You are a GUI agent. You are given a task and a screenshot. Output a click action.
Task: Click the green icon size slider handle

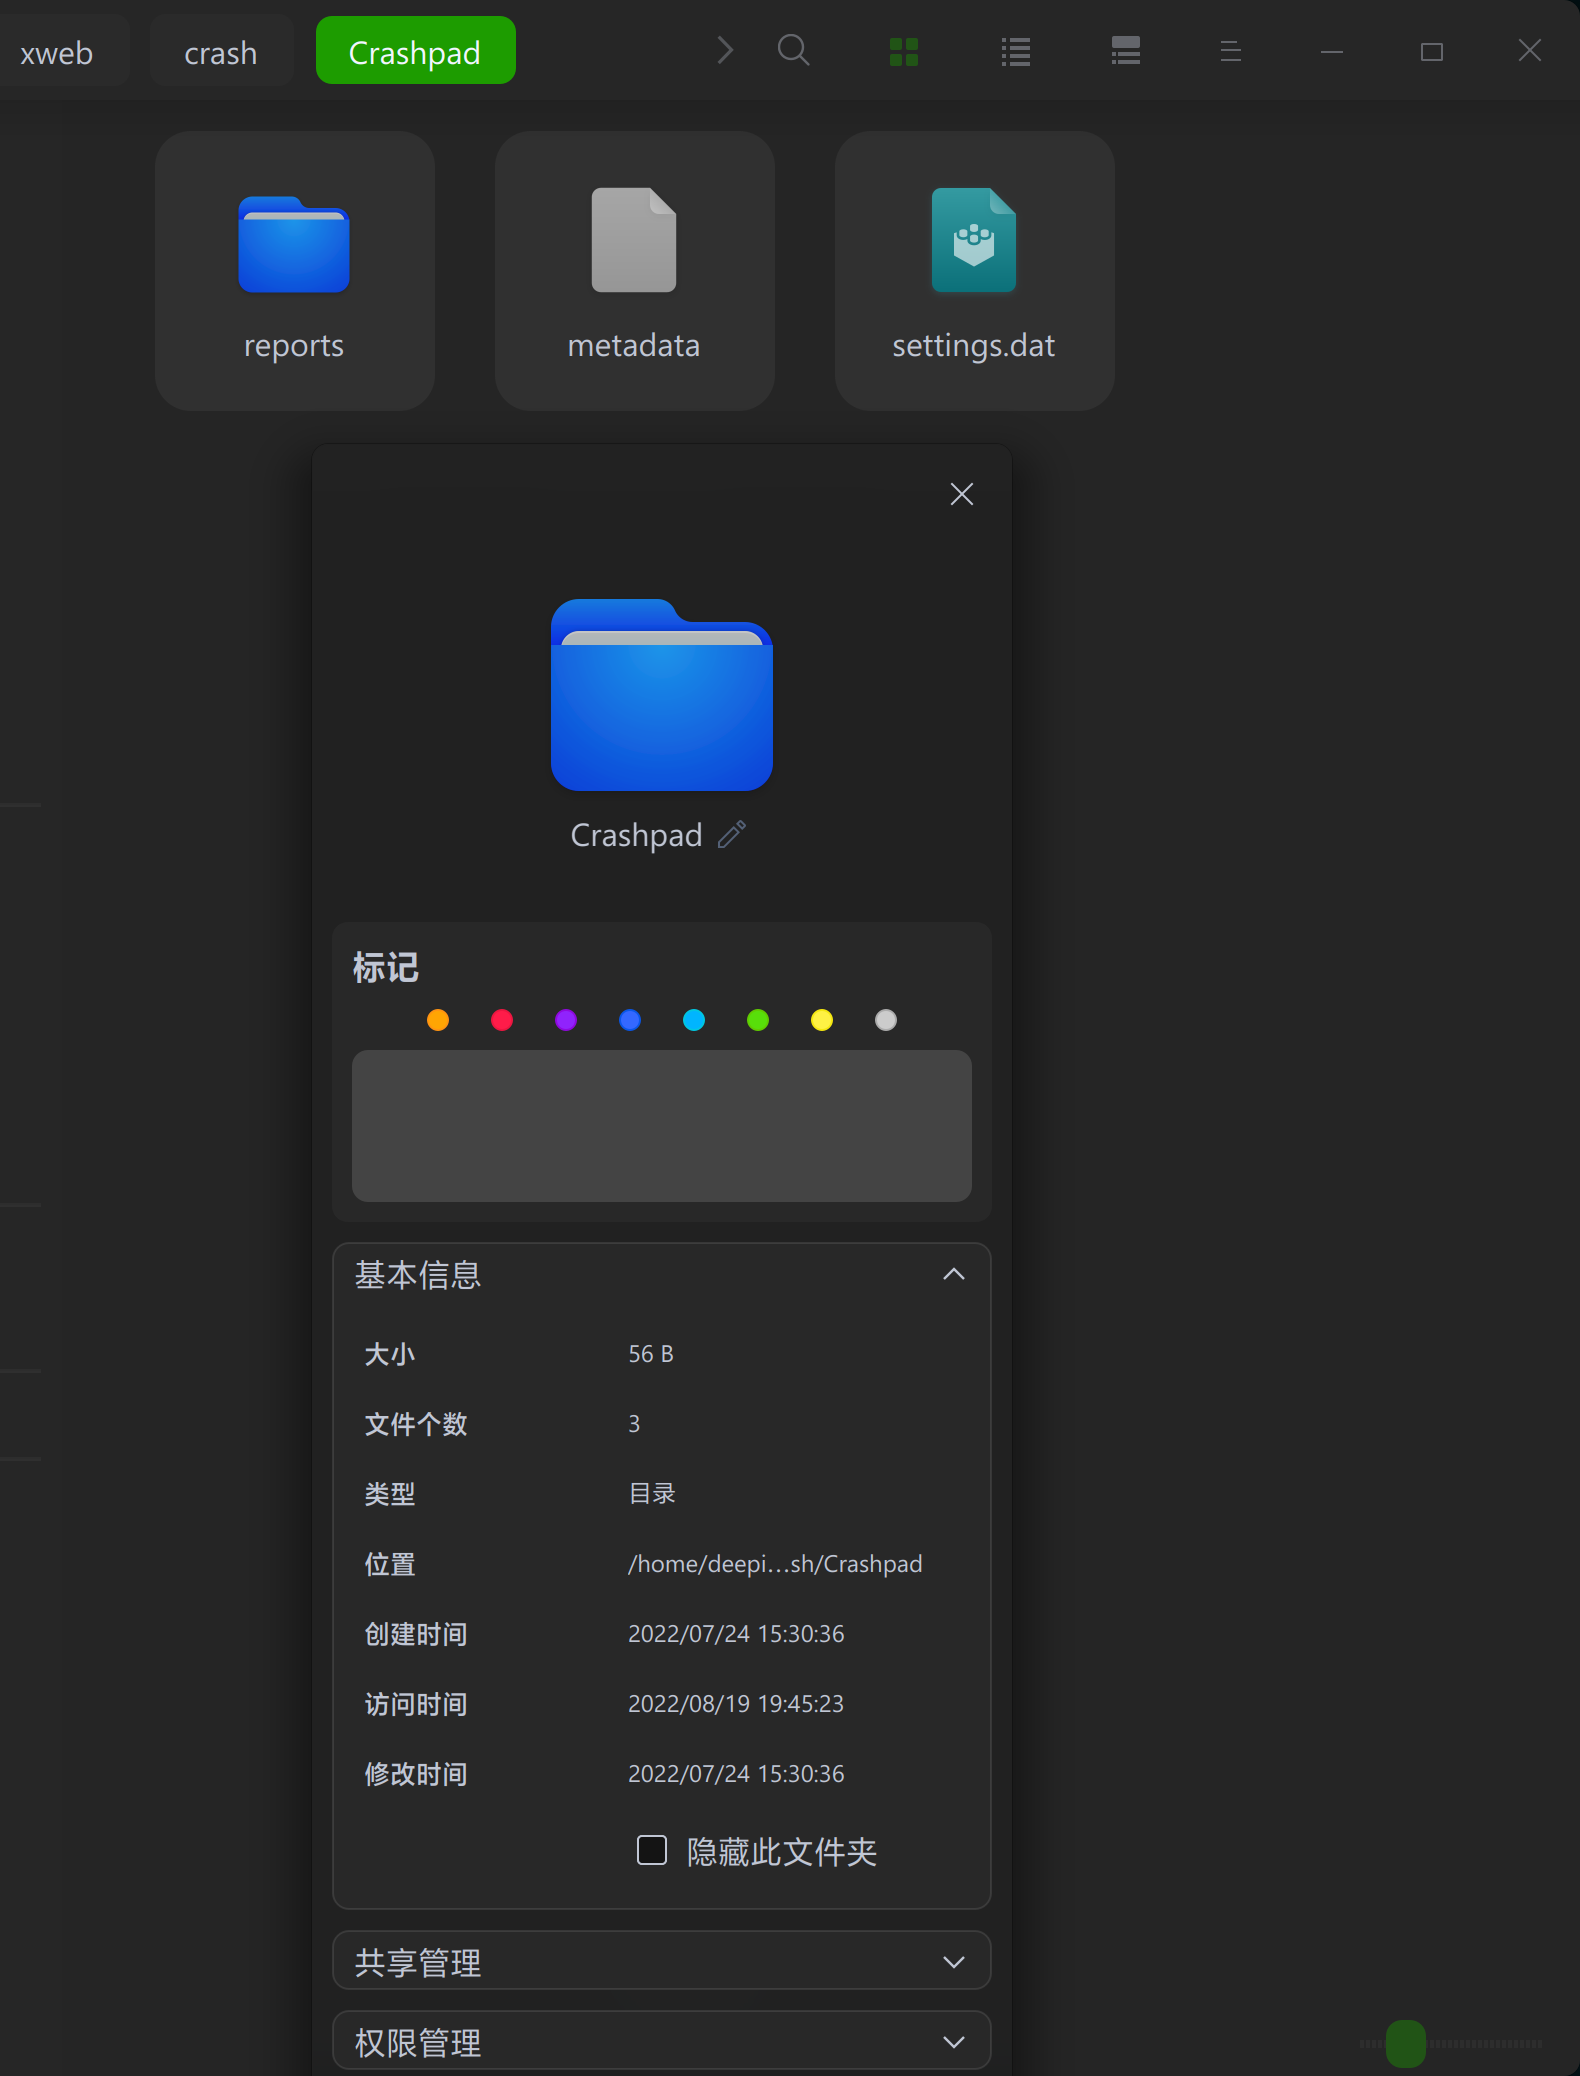(1406, 2044)
